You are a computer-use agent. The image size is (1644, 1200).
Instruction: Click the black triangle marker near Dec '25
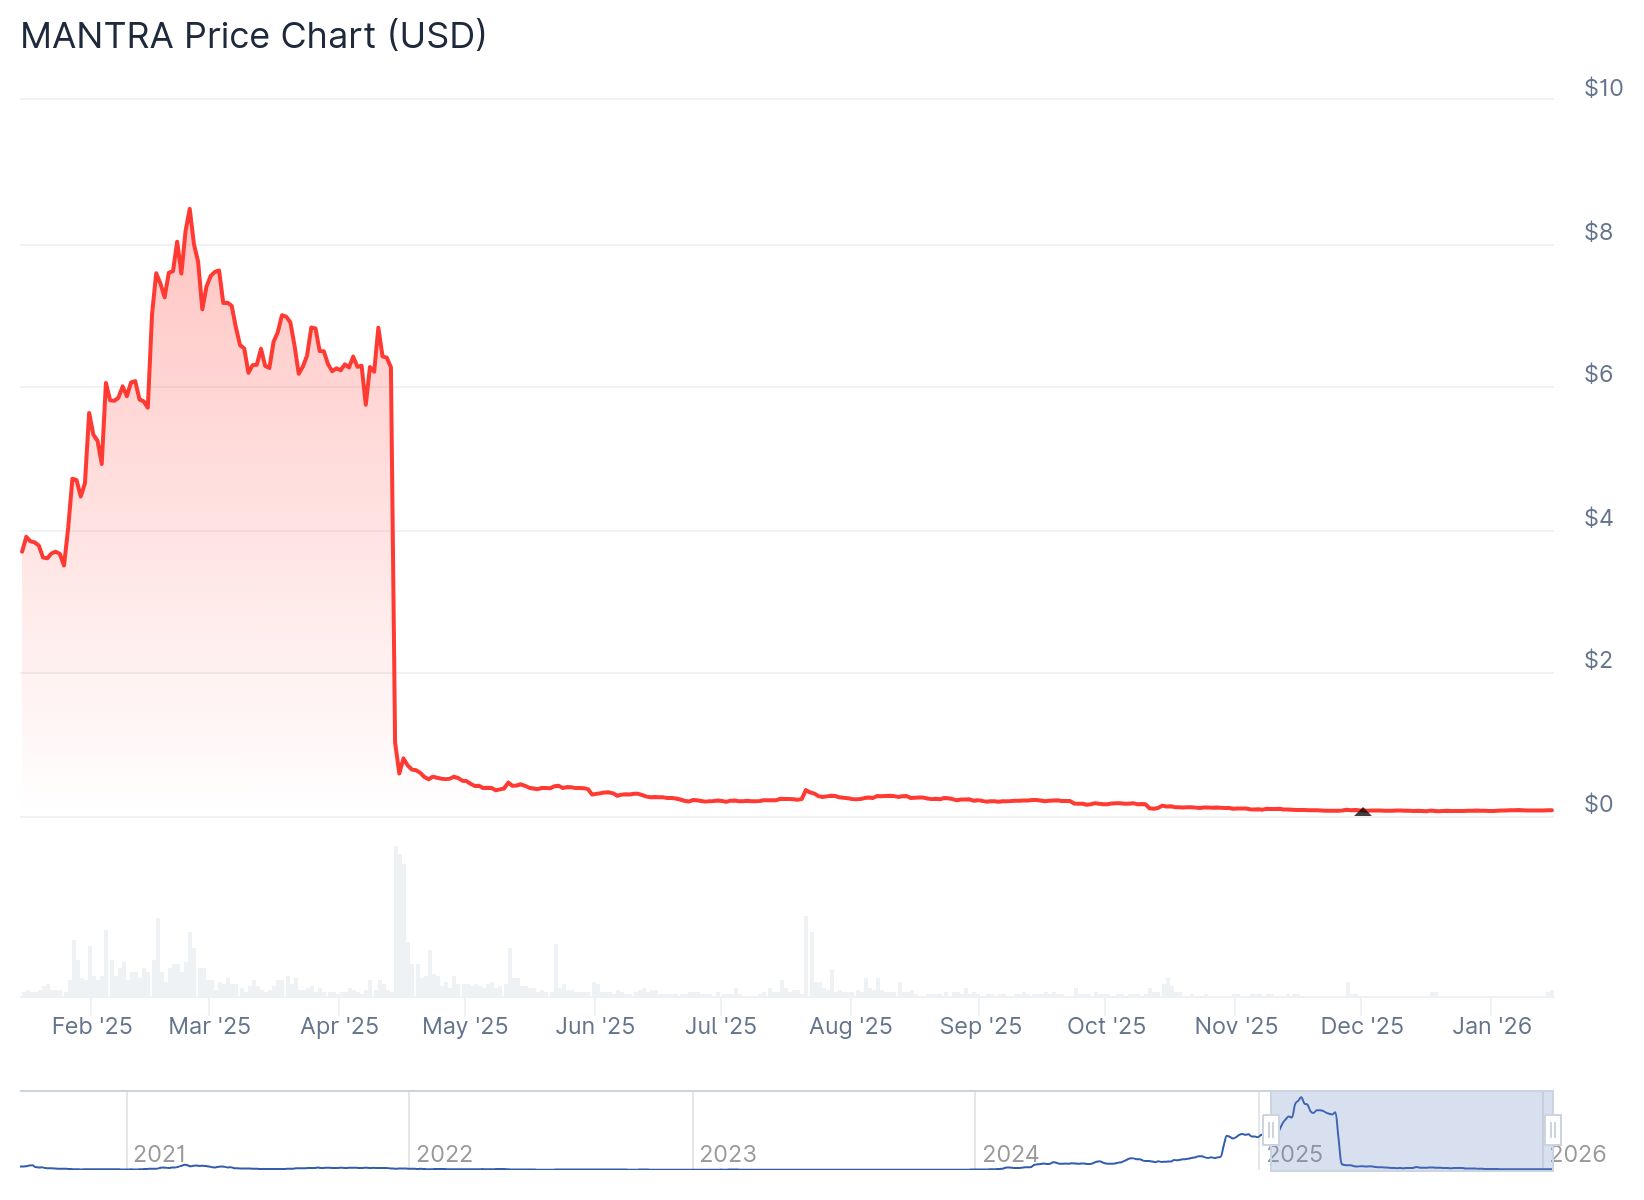coord(1362,811)
